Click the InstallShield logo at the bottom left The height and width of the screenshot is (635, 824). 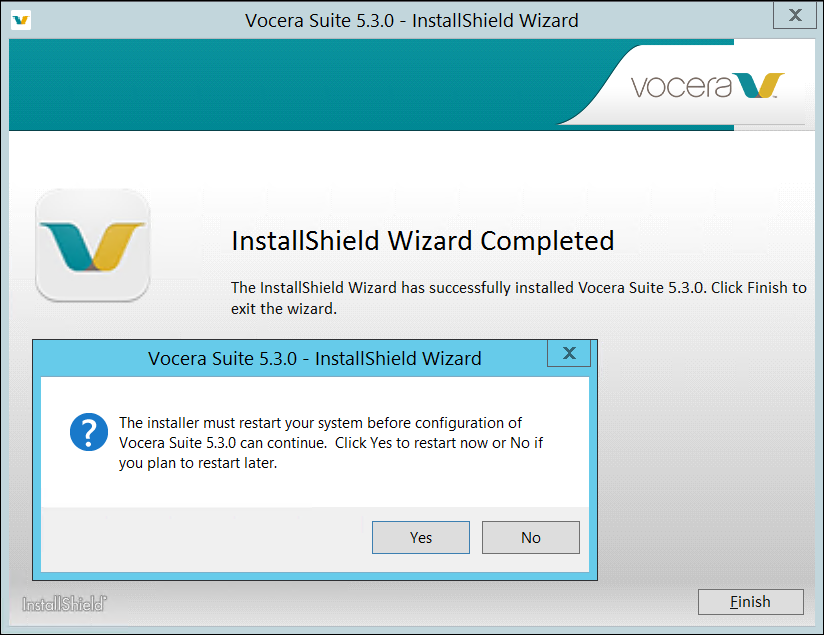pyautogui.click(x=65, y=603)
